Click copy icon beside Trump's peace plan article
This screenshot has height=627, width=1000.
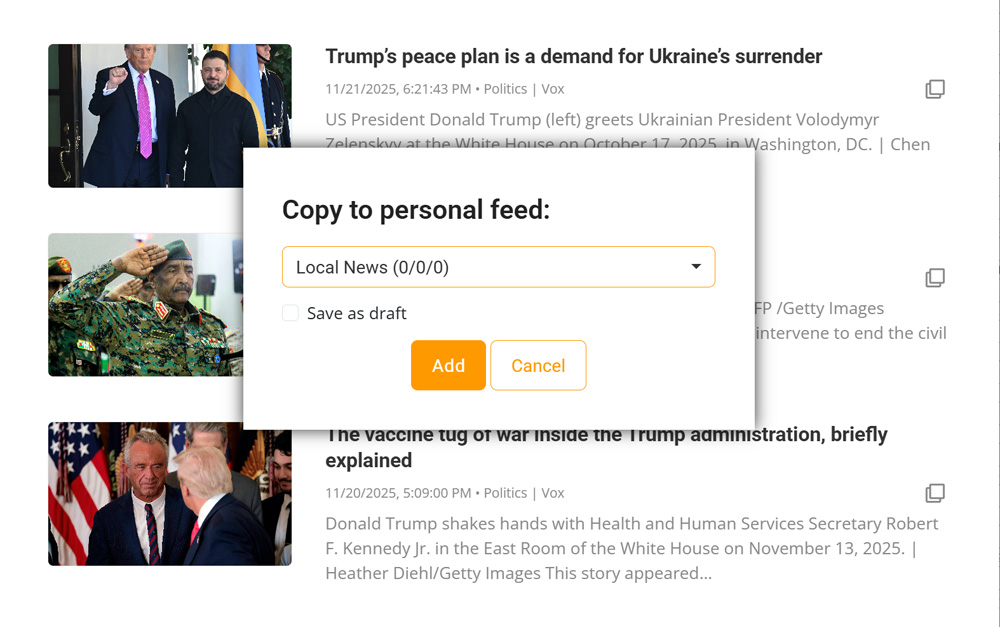click(x=935, y=89)
